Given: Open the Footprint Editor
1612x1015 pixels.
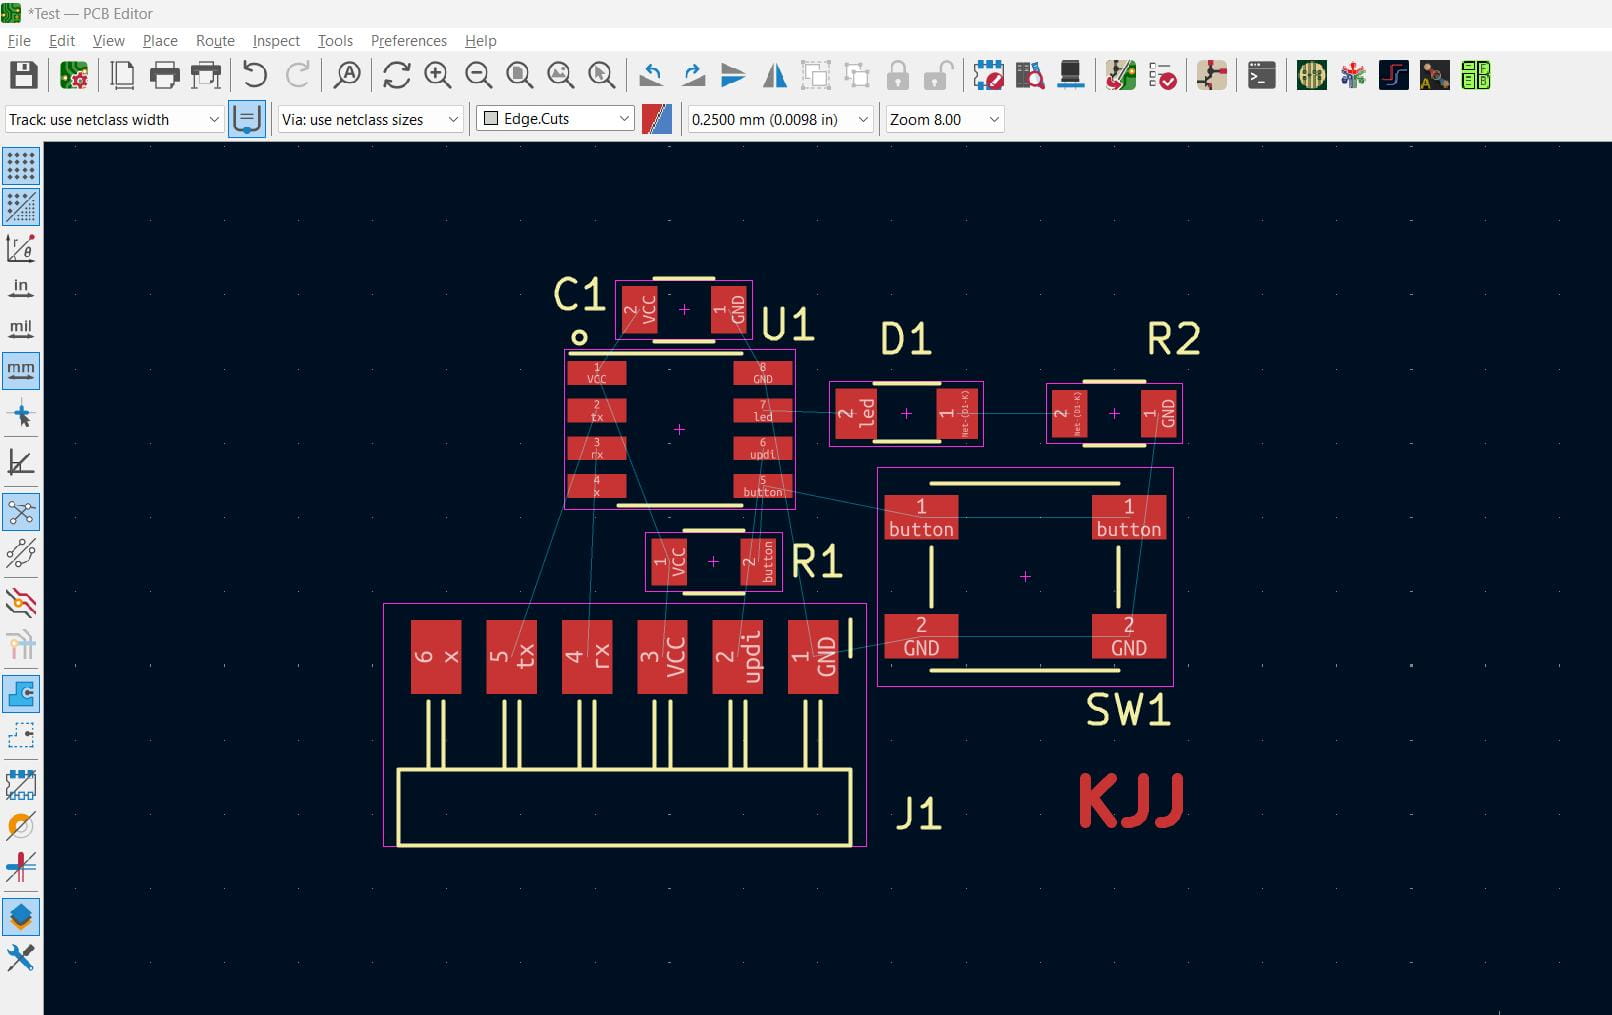Looking at the screenshot, I should (988, 75).
